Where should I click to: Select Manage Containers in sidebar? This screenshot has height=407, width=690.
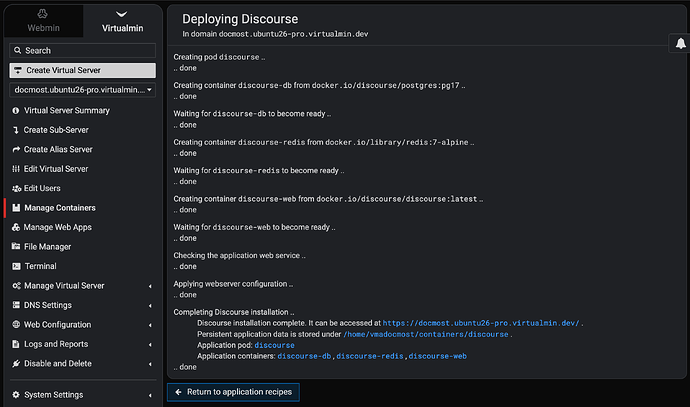(x=60, y=208)
